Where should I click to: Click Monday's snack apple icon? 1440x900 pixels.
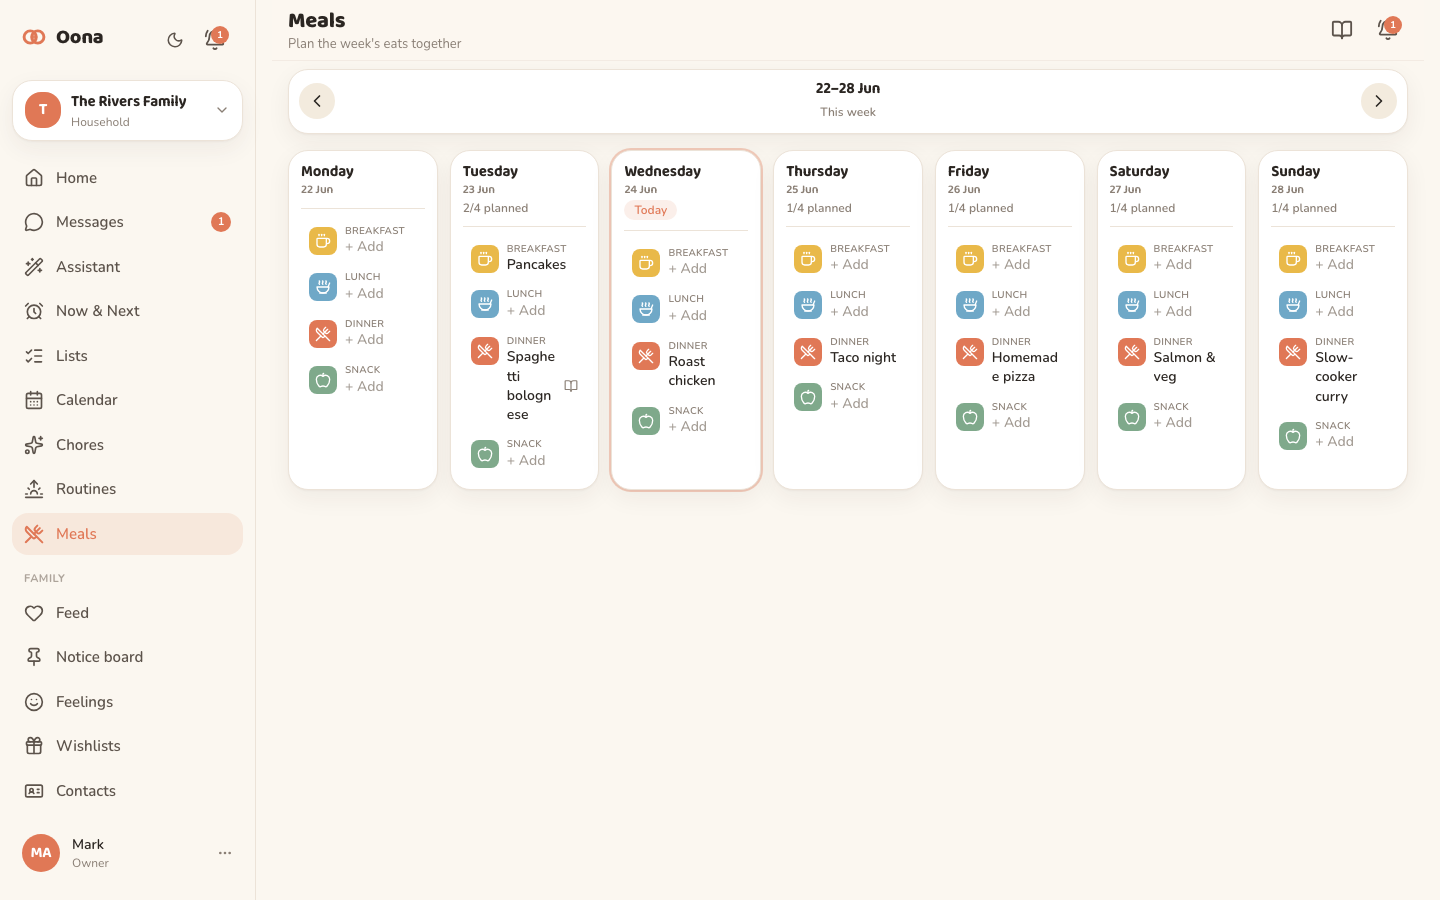click(x=323, y=380)
